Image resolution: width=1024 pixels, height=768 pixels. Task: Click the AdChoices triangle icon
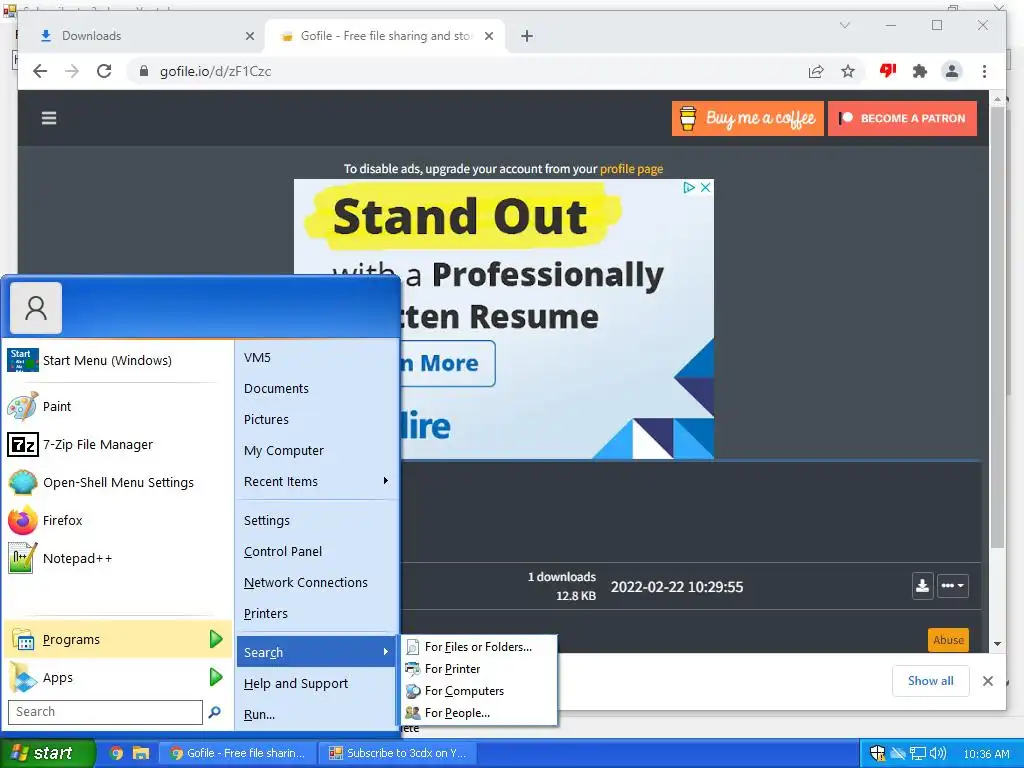(x=689, y=187)
